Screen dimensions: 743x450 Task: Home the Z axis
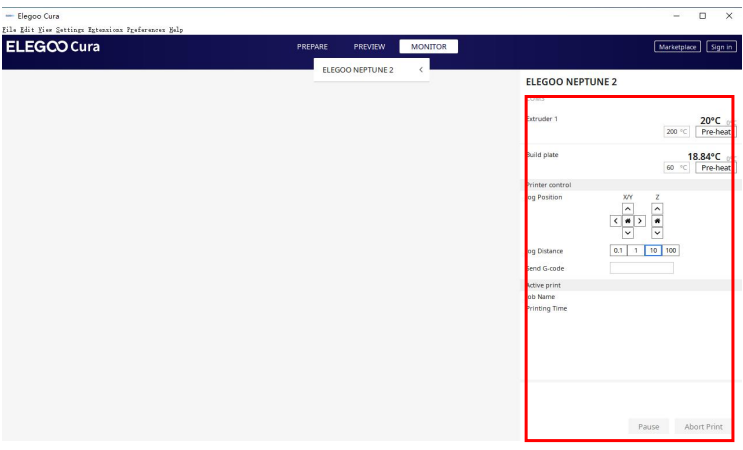657,221
